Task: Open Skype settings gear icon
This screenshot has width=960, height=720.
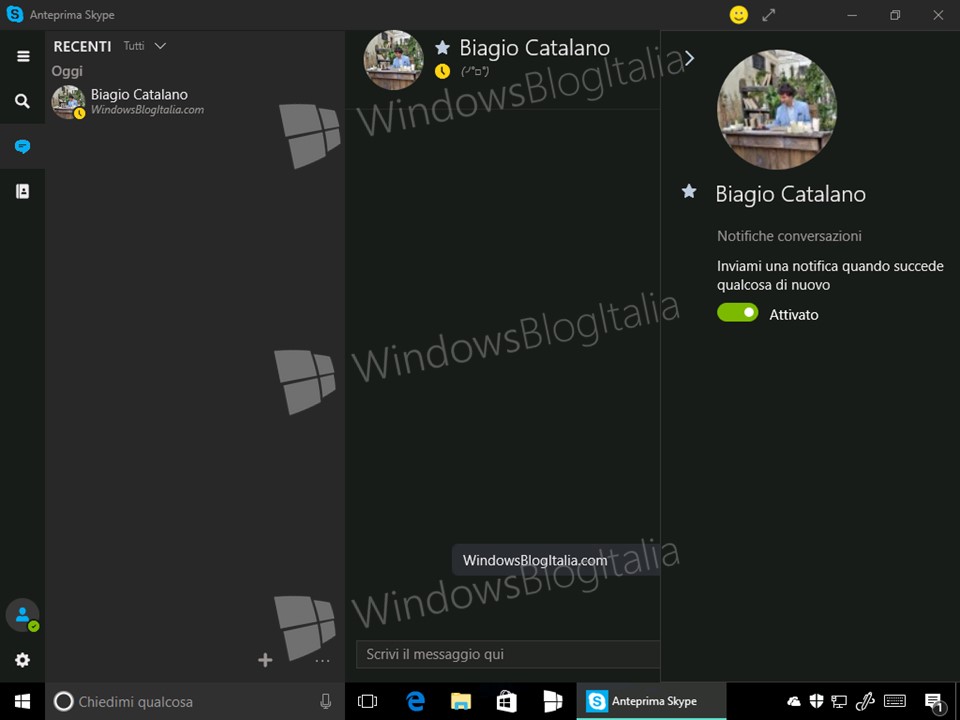Action: [x=22, y=660]
